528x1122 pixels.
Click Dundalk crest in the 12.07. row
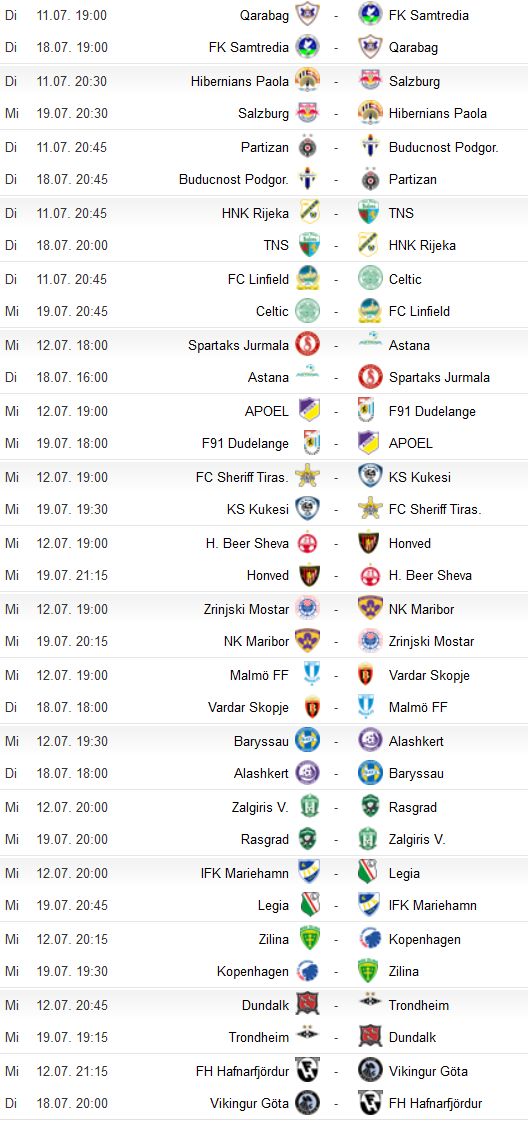pos(308,1004)
